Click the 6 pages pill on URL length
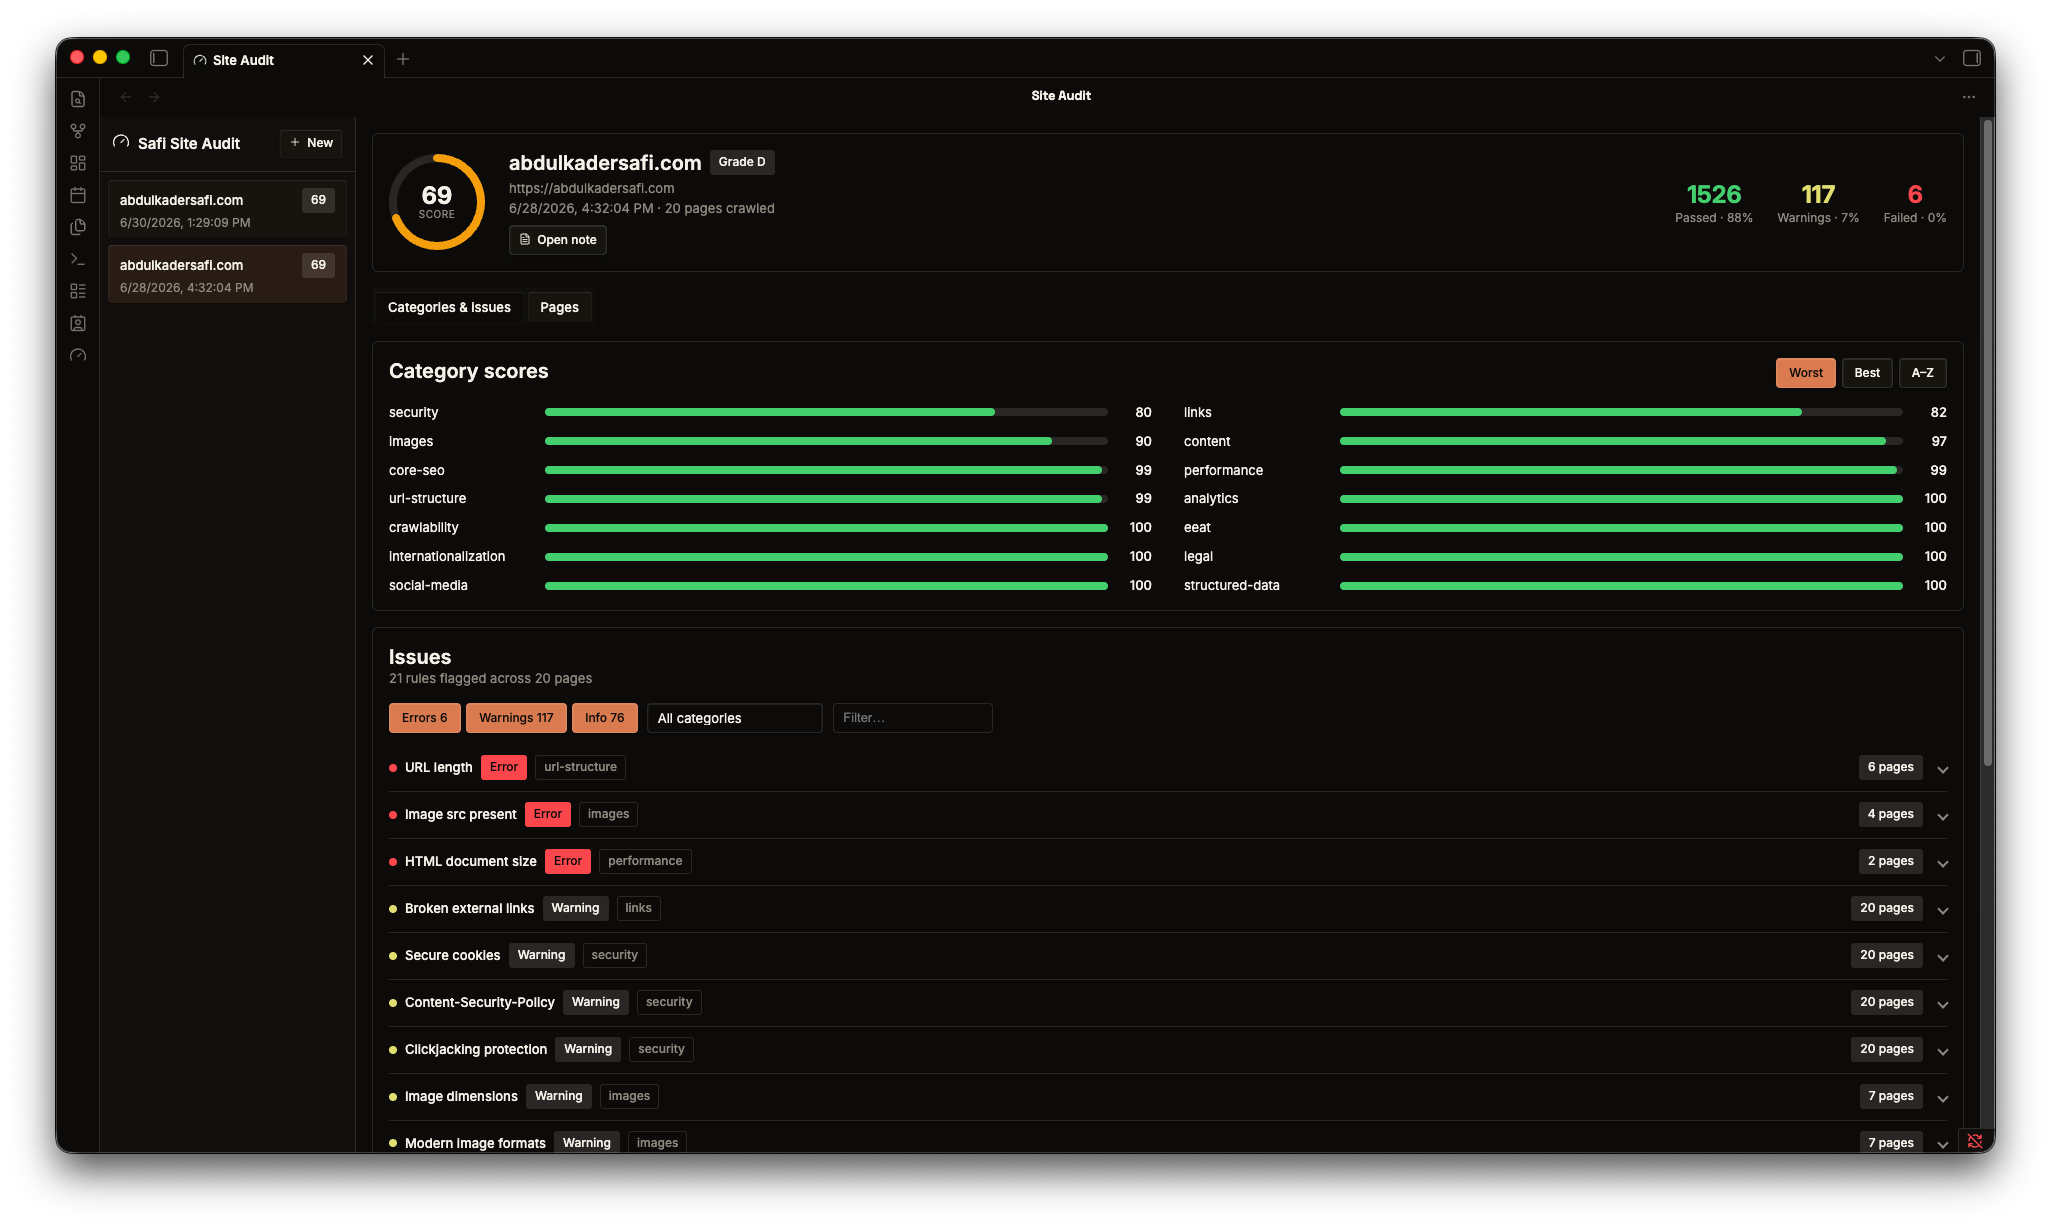This screenshot has height=1227, width=2051. 1890,767
